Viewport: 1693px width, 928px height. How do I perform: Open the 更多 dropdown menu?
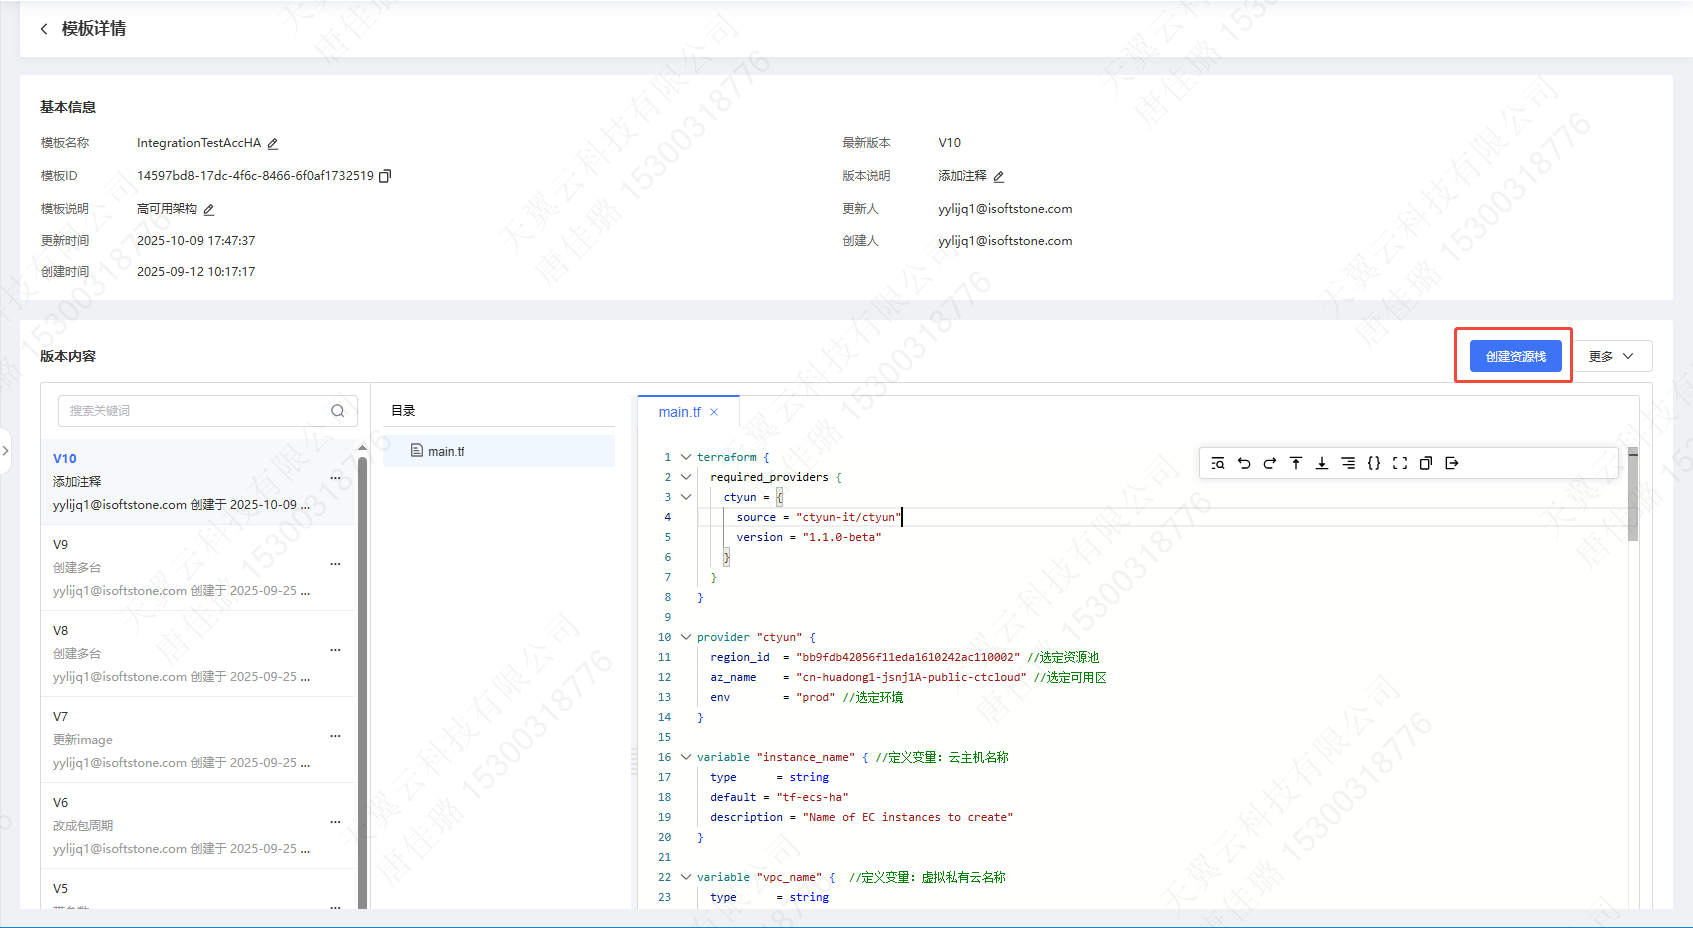coord(1611,357)
